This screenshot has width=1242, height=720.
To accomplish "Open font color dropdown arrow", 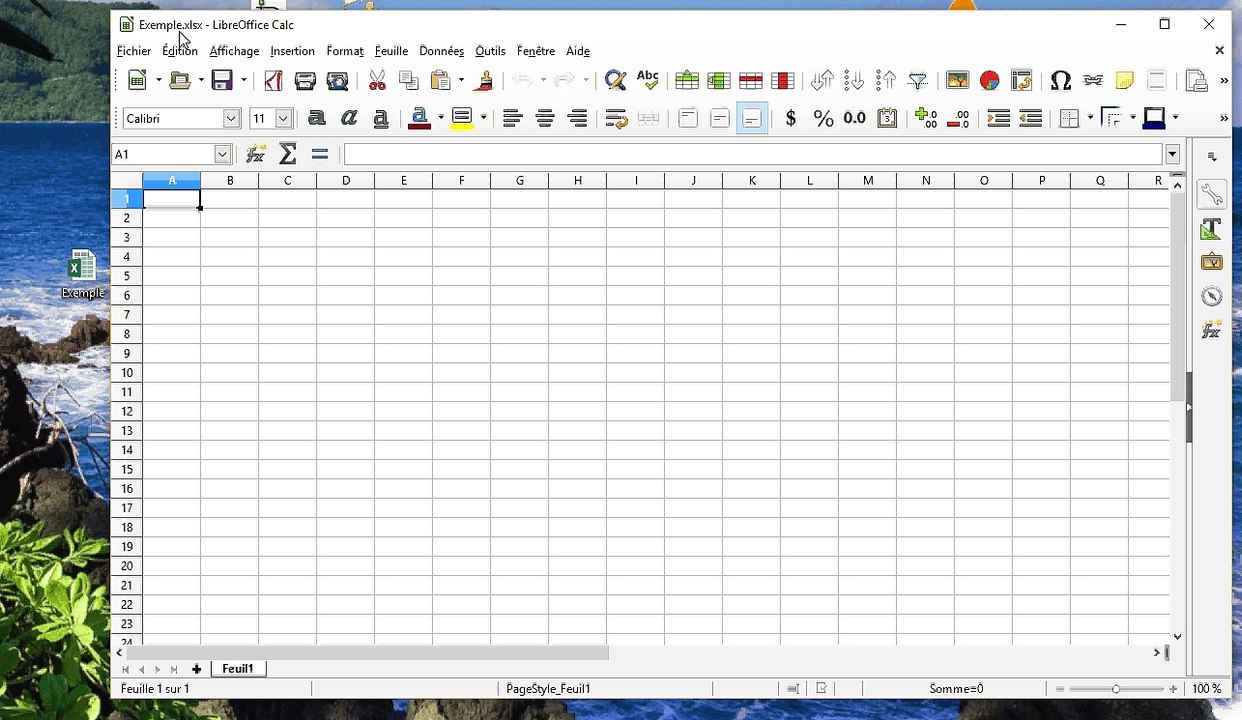I will tap(441, 118).
